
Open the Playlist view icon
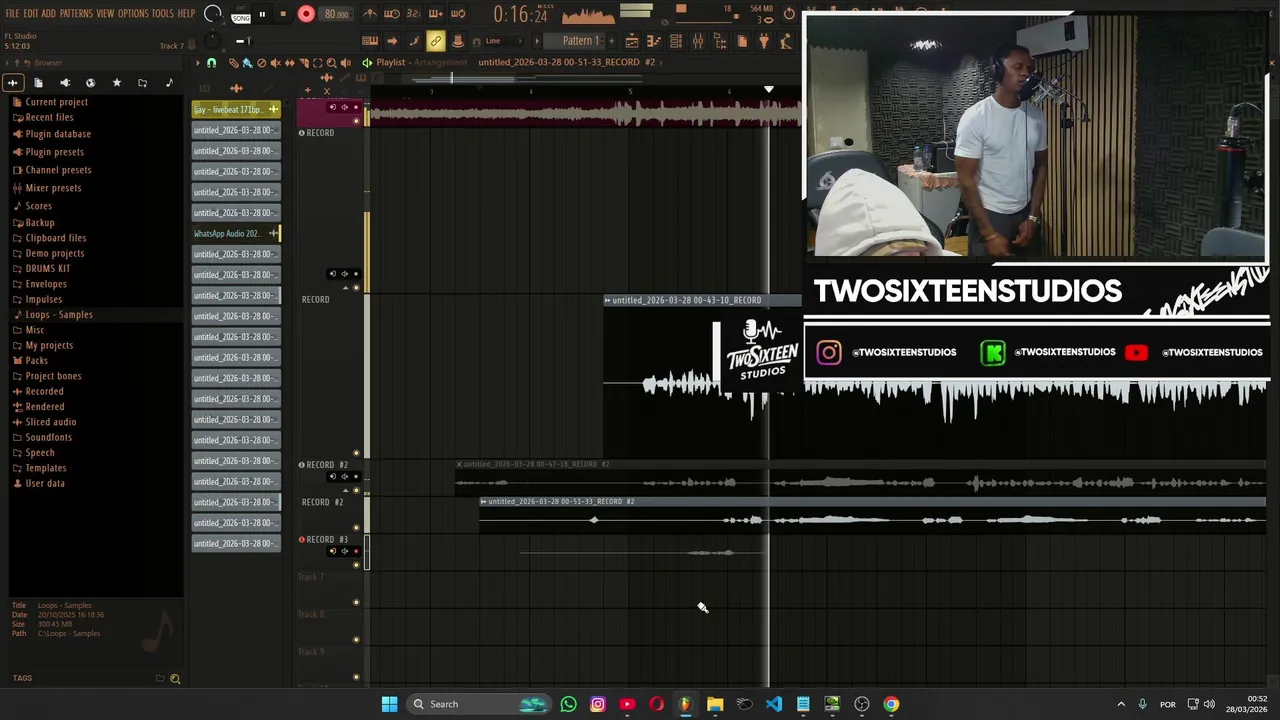[x=632, y=41]
